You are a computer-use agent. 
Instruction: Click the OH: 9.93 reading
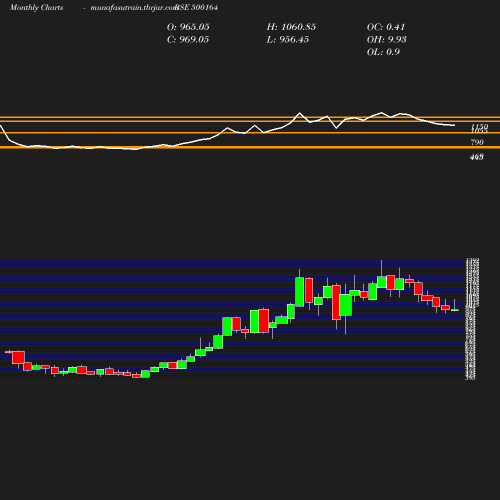click(x=387, y=40)
